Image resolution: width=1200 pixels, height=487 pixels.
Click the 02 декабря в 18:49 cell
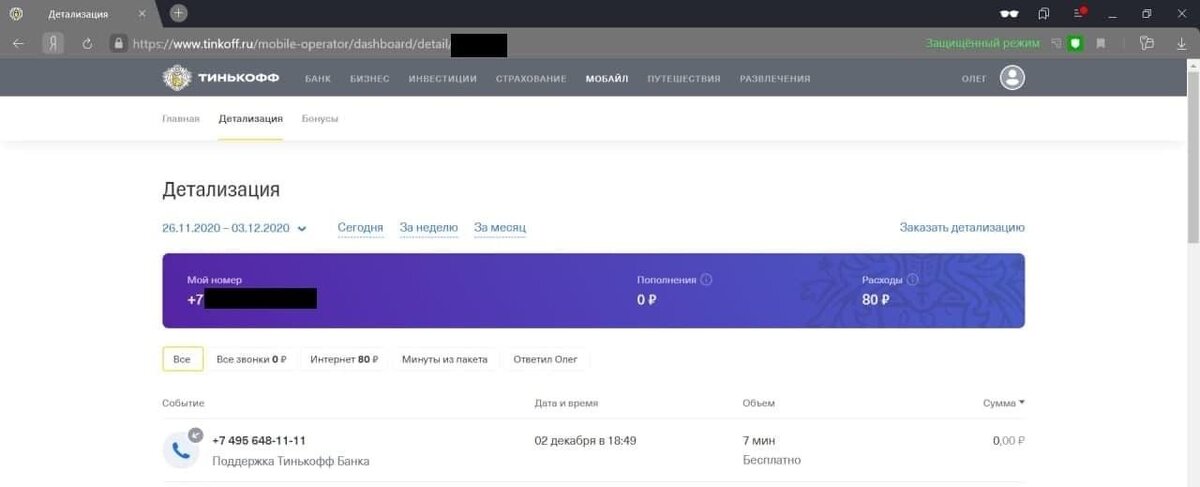click(x=586, y=440)
